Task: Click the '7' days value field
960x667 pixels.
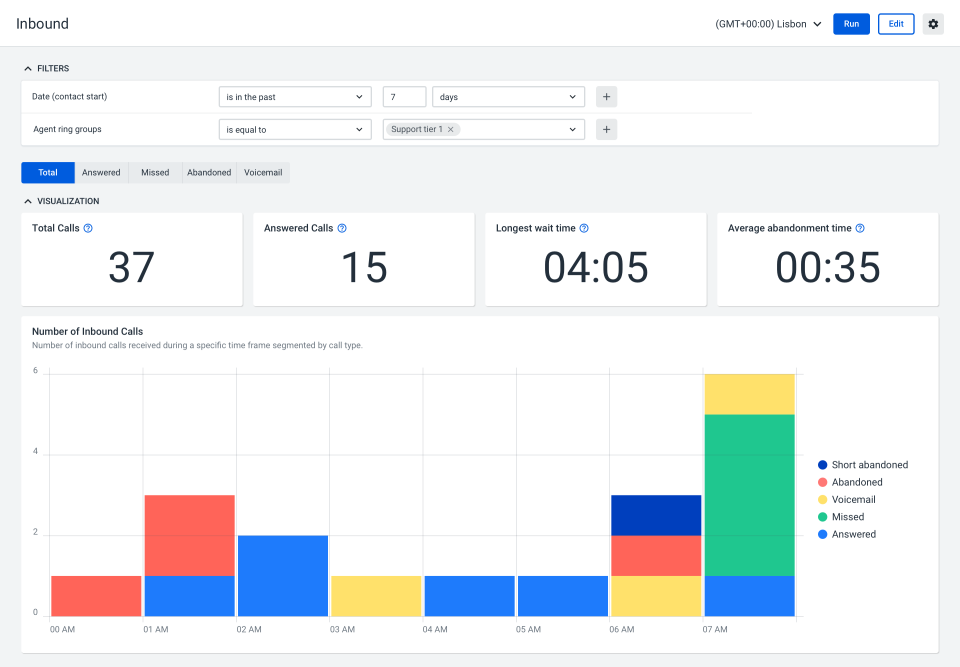Action: coord(404,96)
